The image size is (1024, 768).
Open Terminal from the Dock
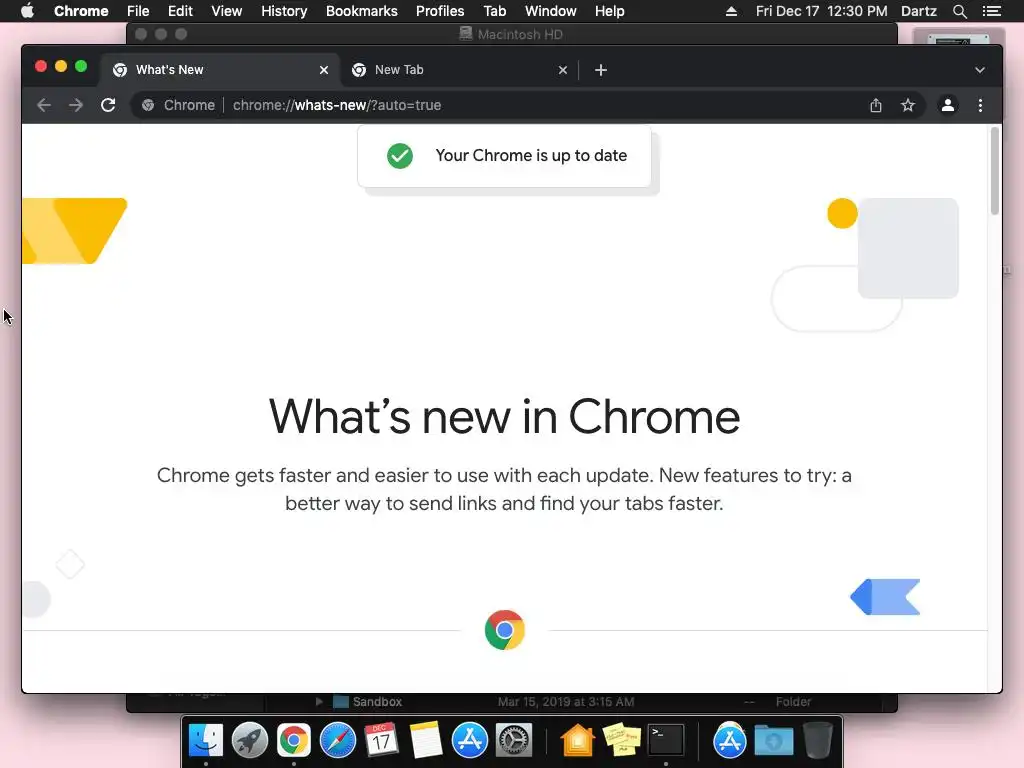665,741
